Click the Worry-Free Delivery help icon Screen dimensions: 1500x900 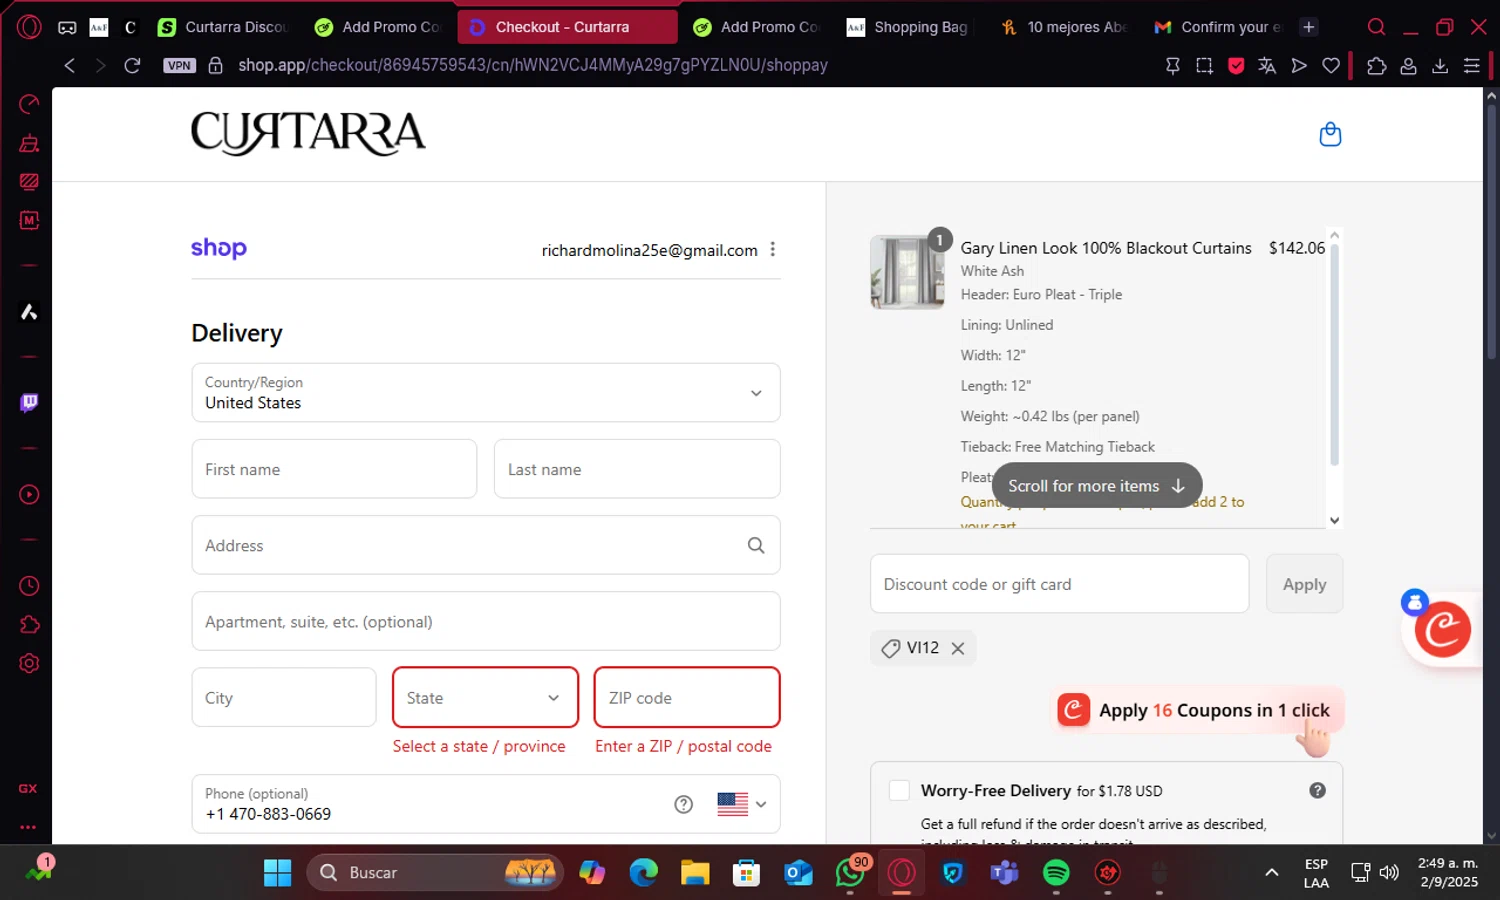1318,790
